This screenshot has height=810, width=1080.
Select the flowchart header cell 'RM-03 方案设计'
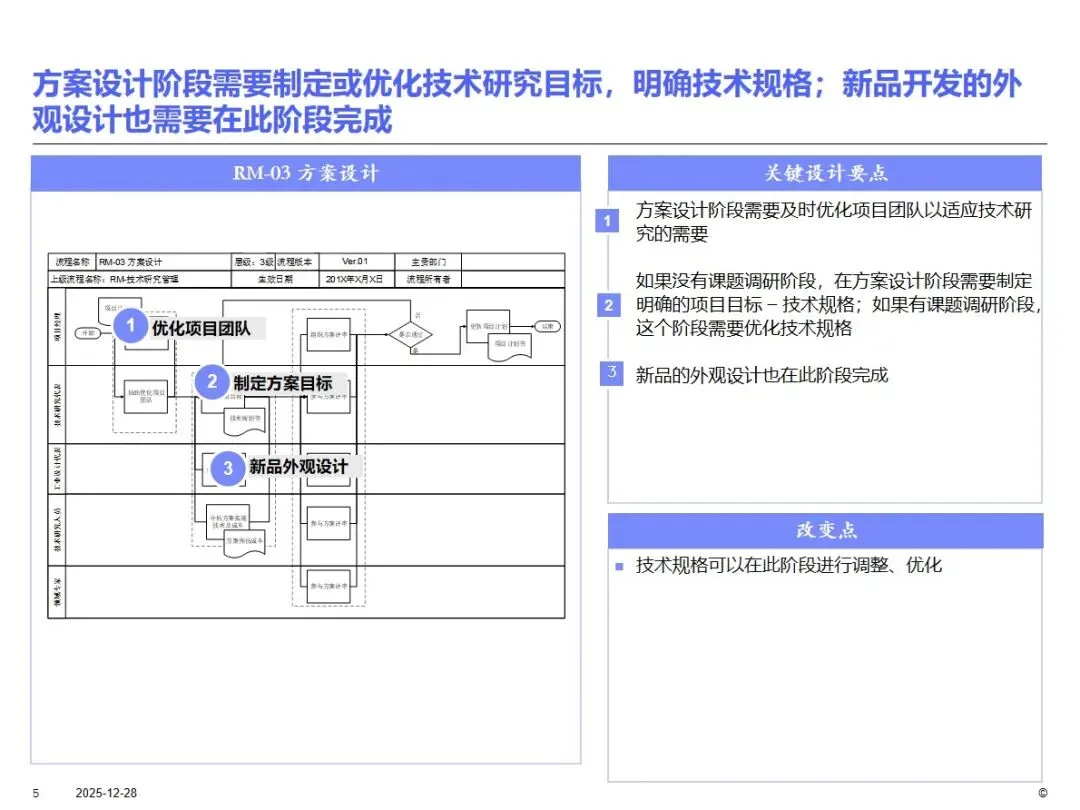point(164,262)
